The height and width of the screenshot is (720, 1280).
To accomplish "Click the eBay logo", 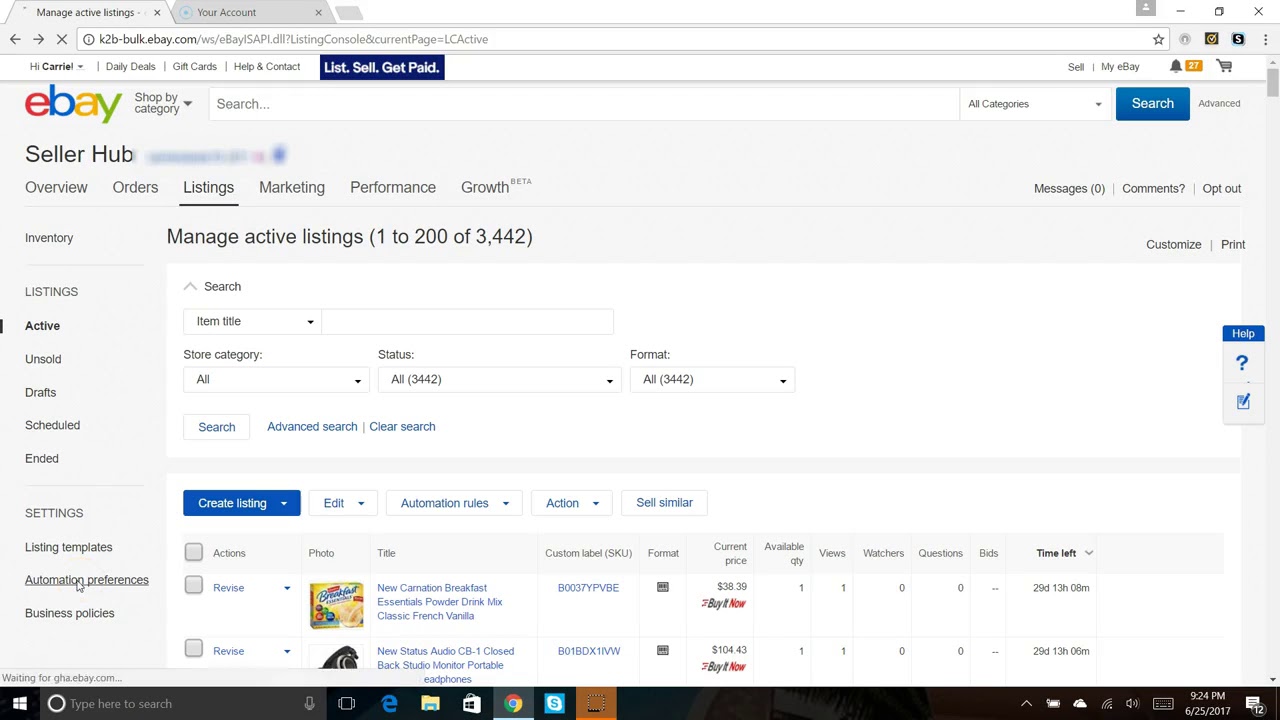I will coord(73,104).
